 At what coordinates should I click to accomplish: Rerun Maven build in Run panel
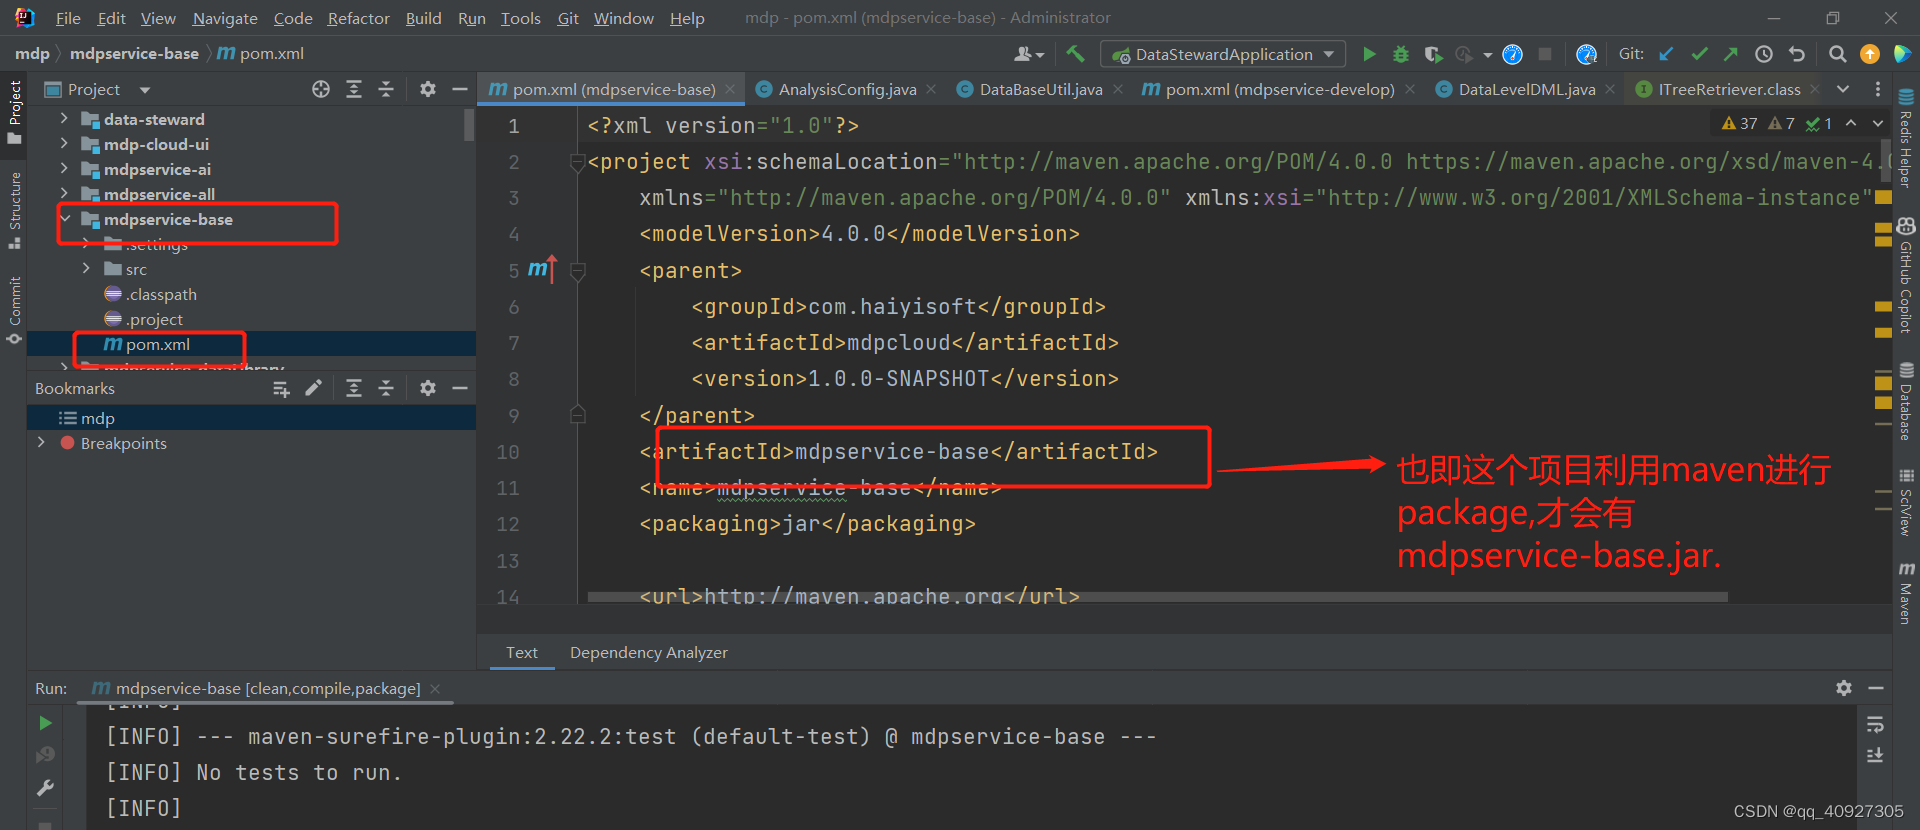[45, 723]
